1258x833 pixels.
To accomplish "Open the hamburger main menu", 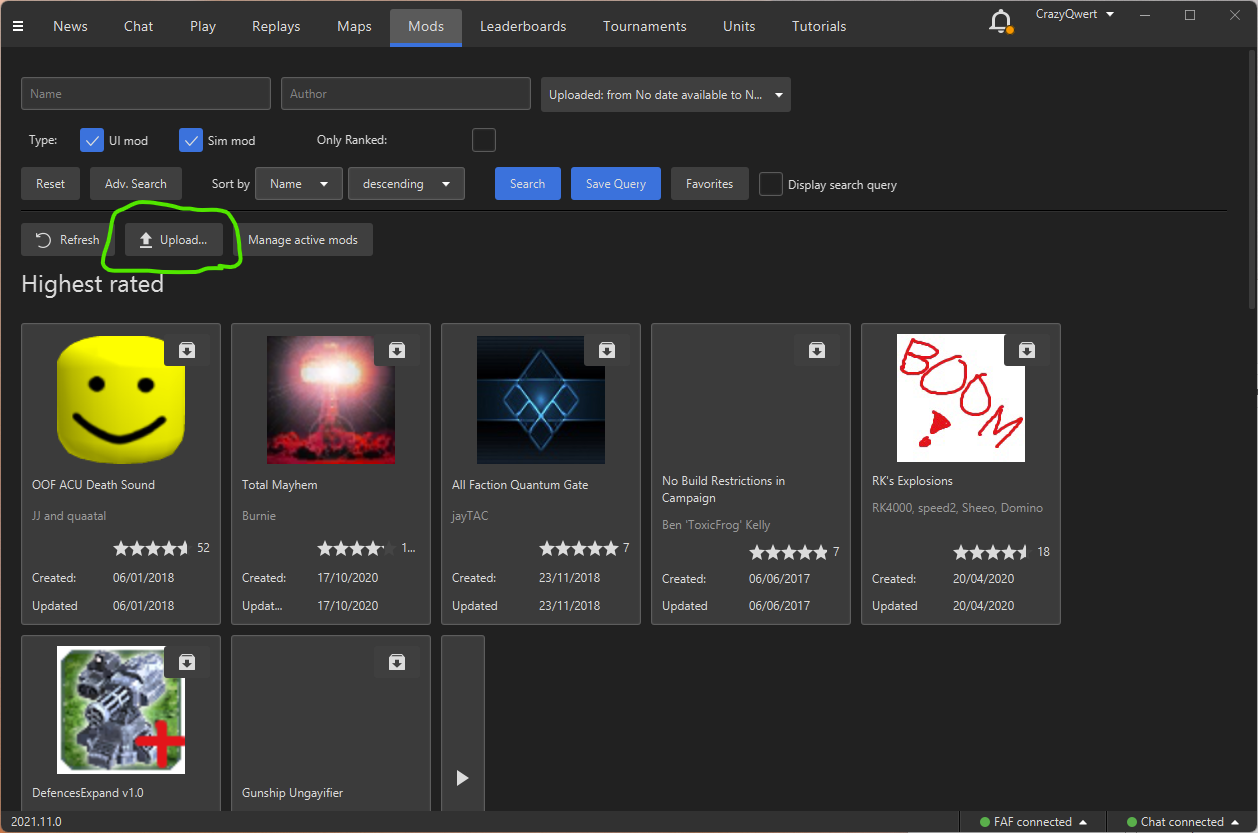I will [x=17, y=26].
